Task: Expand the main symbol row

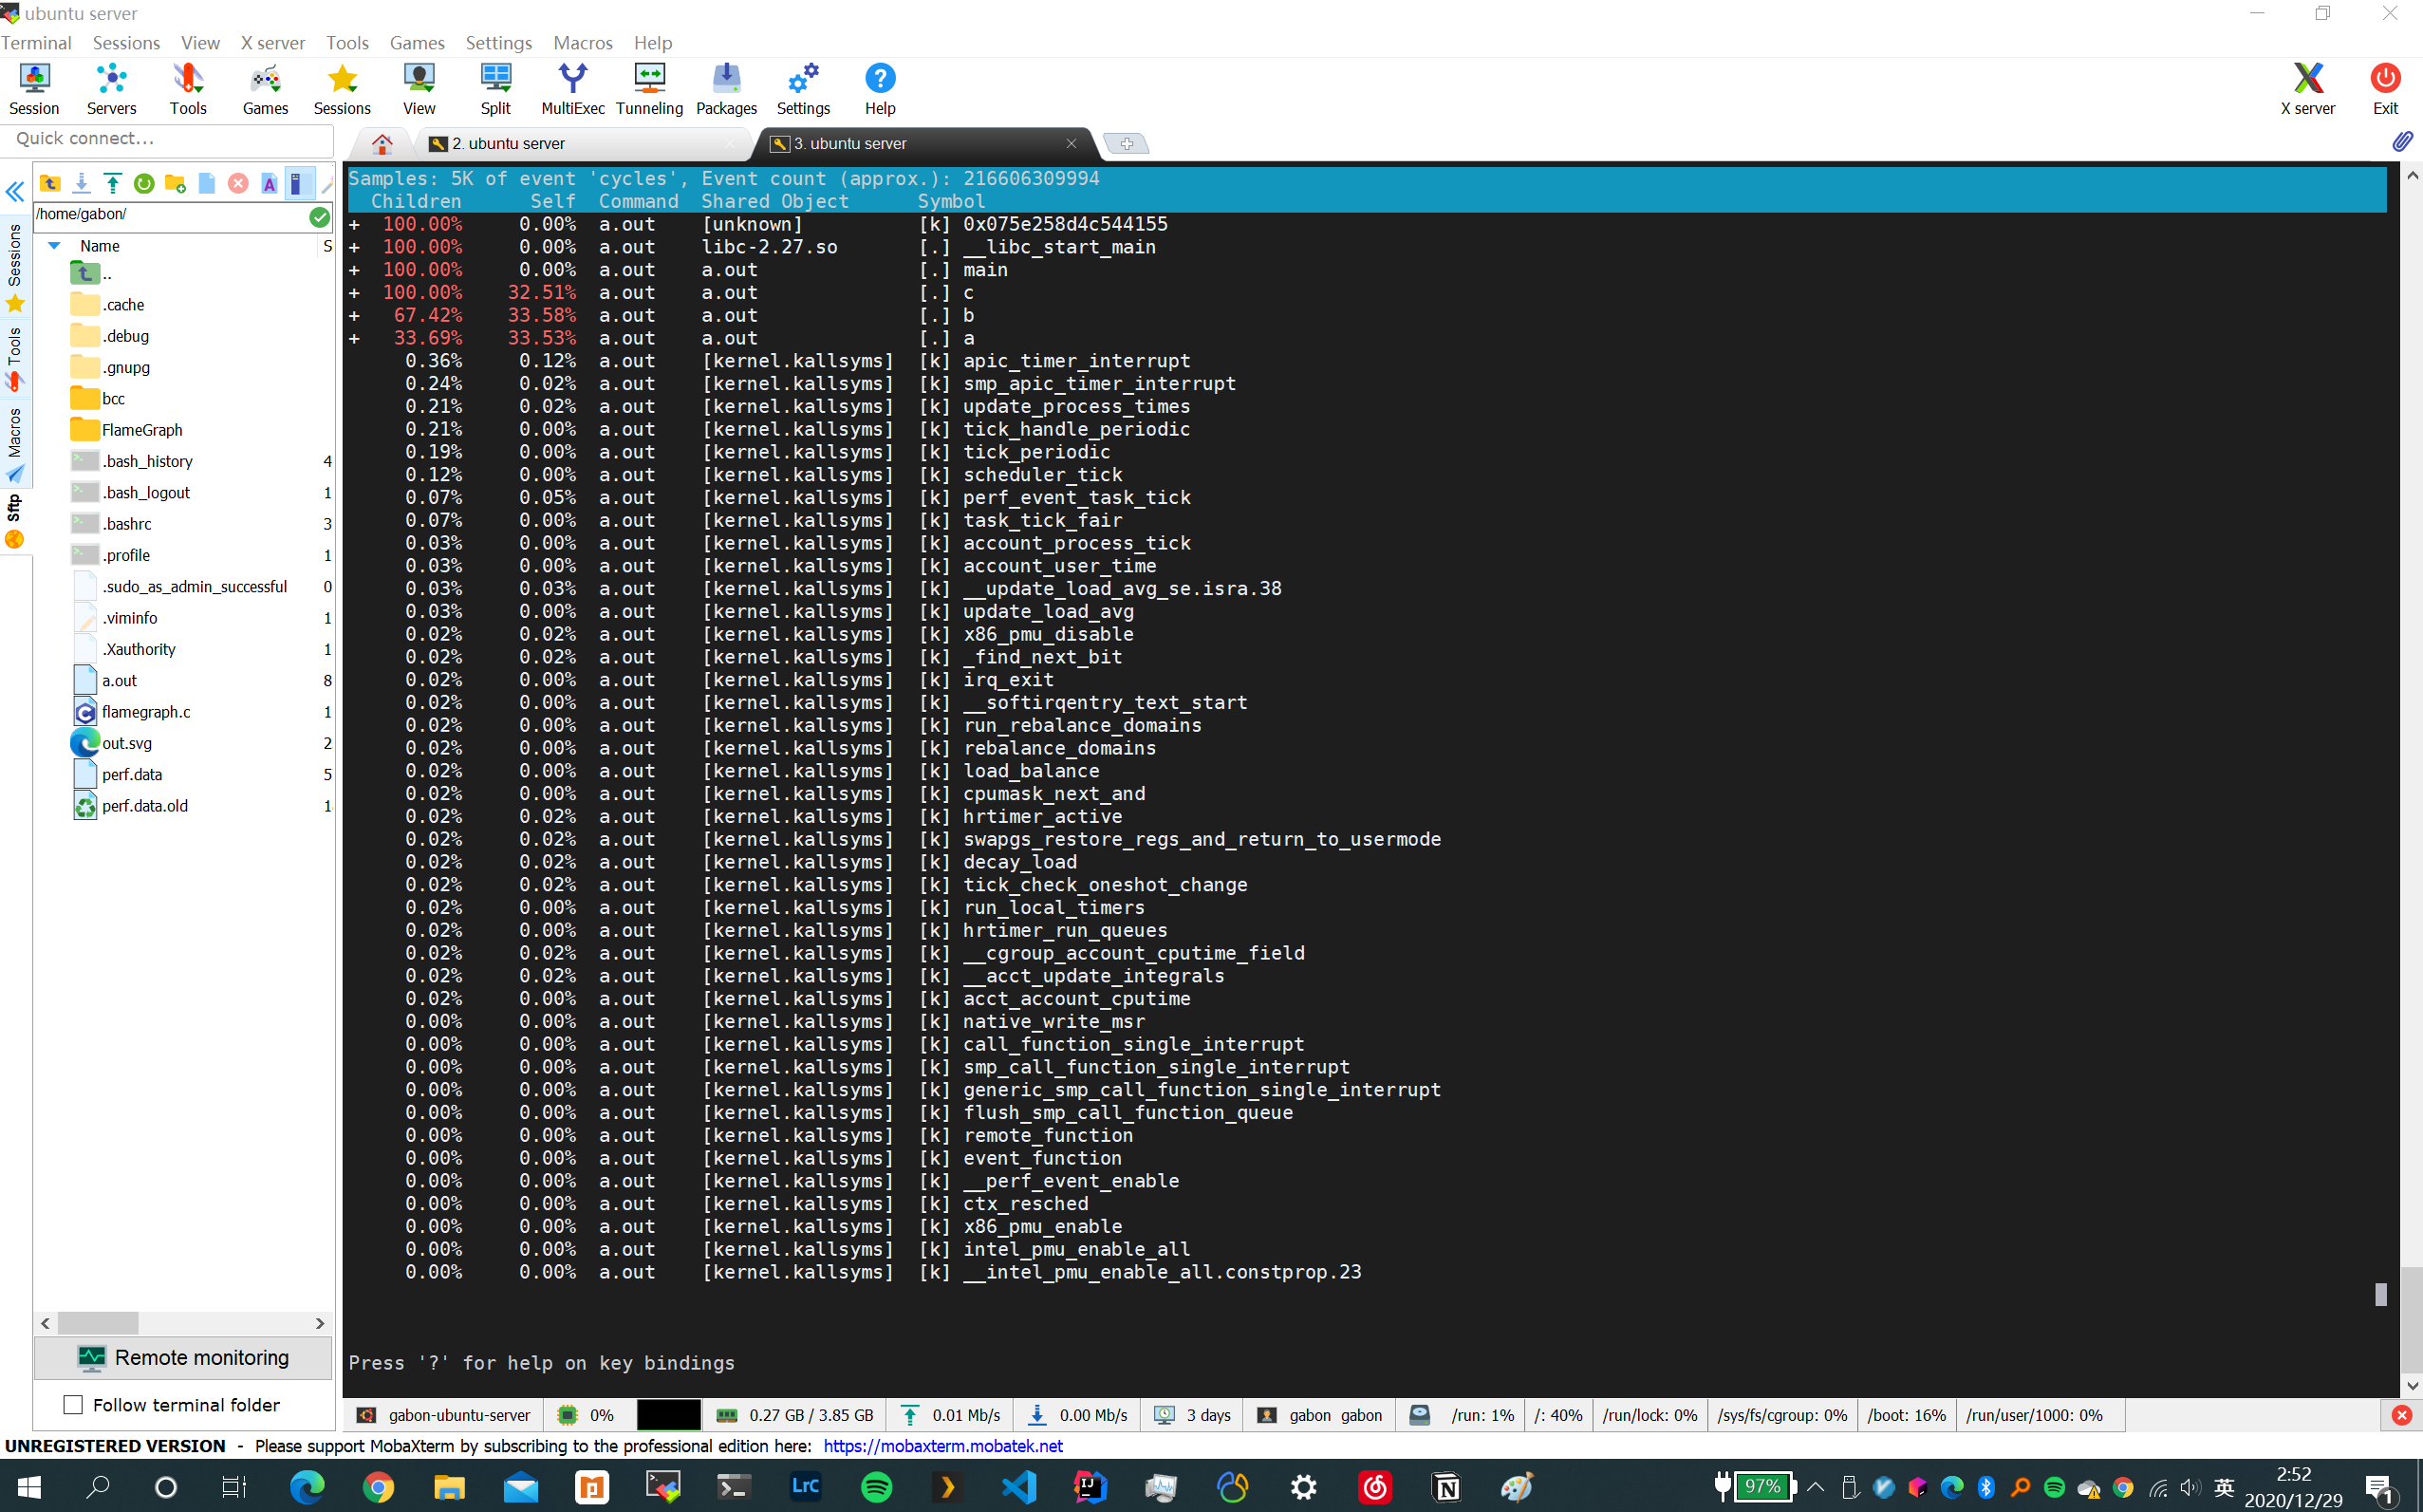Action: tap(354, 270)
